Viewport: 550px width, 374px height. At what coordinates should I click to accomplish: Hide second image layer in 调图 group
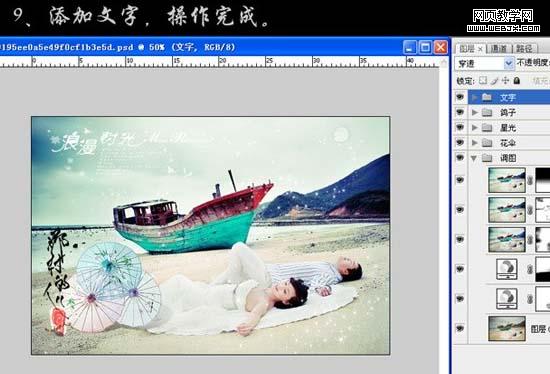[460, 210]
